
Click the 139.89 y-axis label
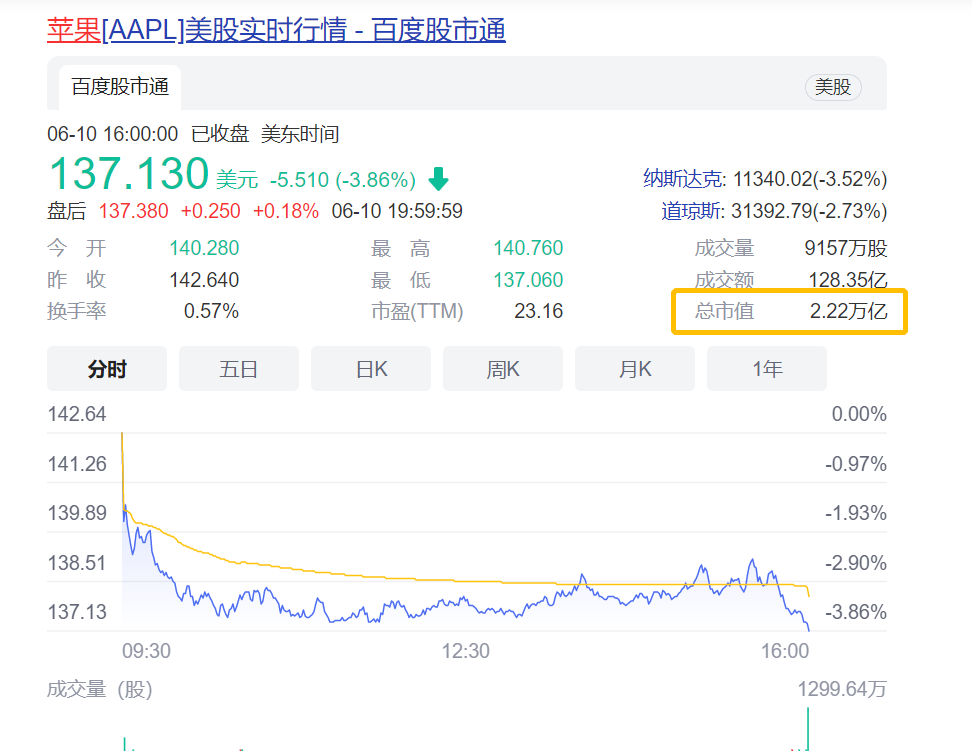[x=77, y=513]
